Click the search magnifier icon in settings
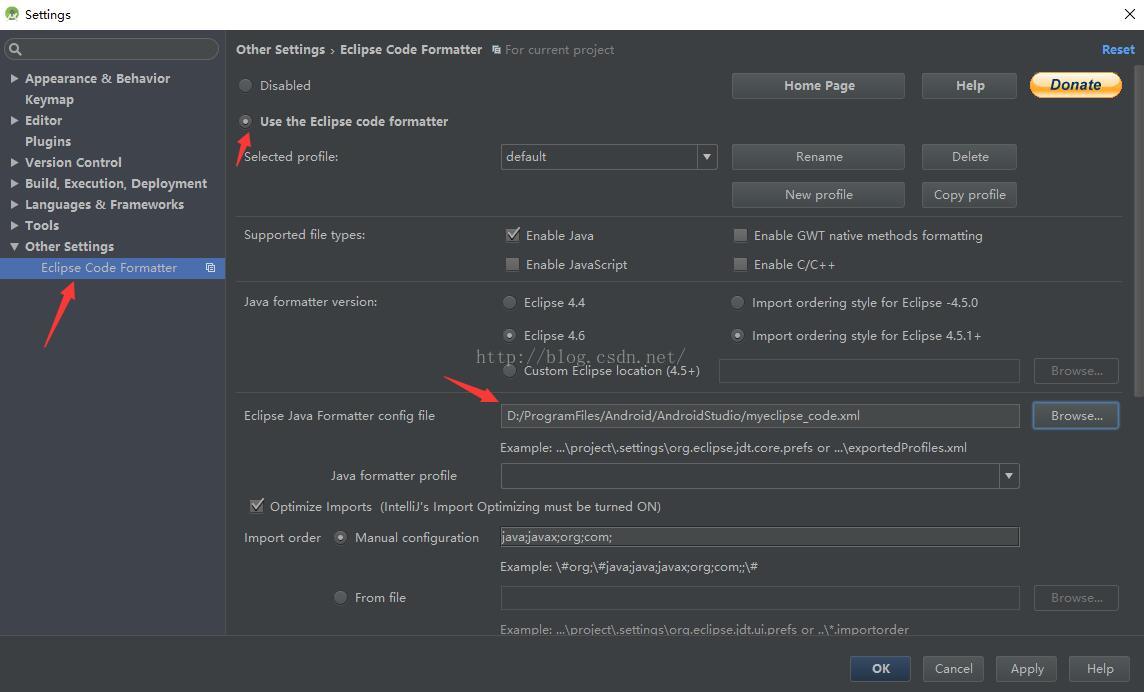Viewport: 1144px width, 692px height. coord(15,49)
